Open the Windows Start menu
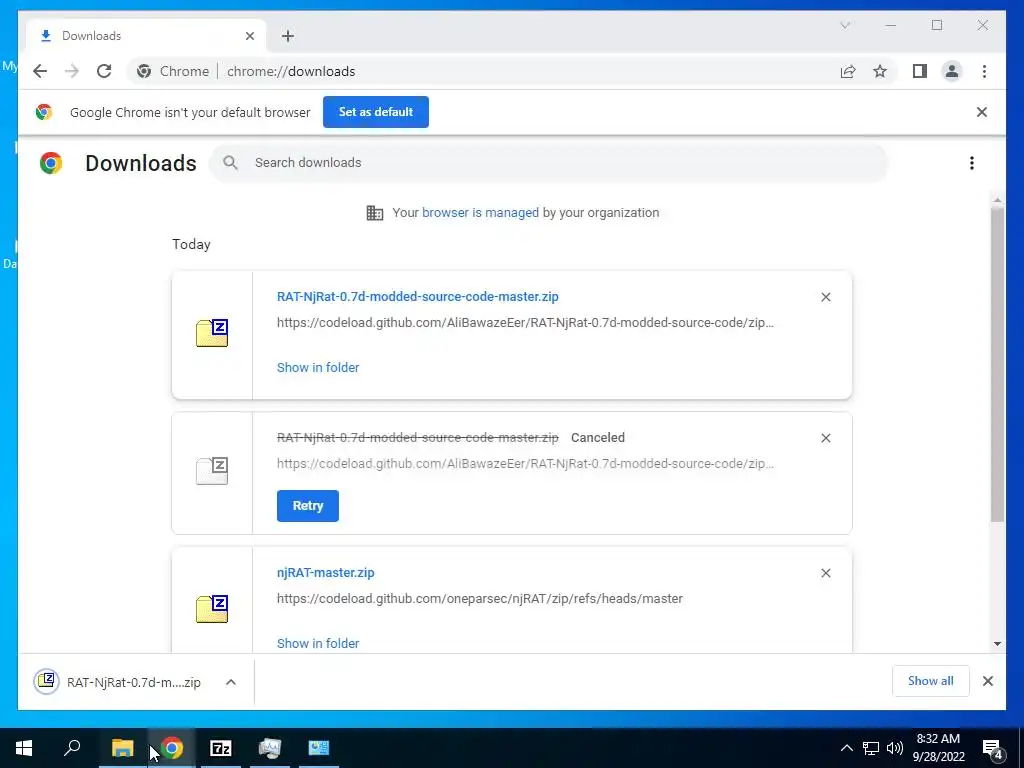This screenshot has height=768, width=1024. click(x=24, y=748)
